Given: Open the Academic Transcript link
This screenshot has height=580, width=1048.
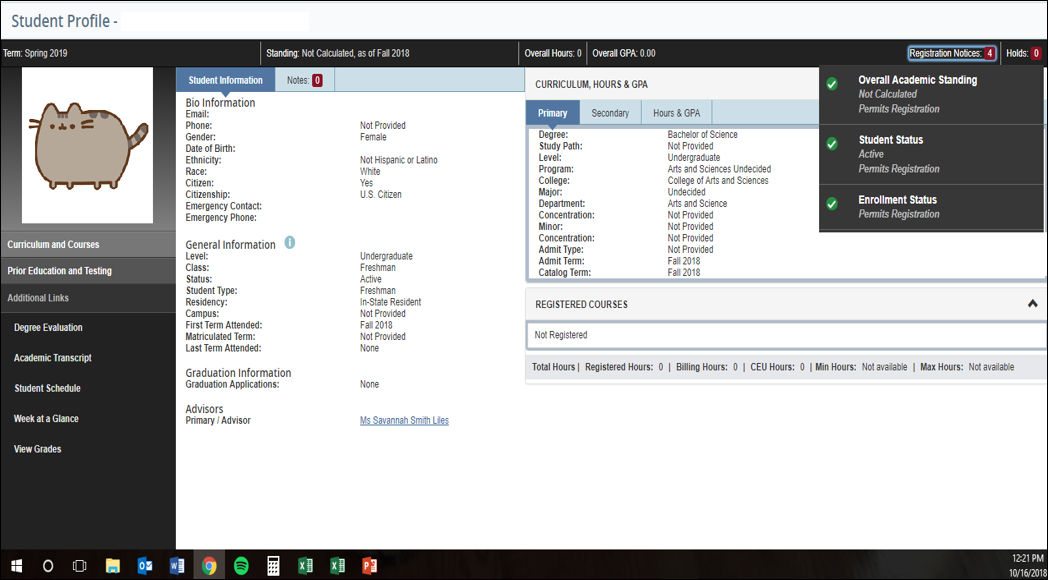Looking at the screenshot, I should coord(53,358).
